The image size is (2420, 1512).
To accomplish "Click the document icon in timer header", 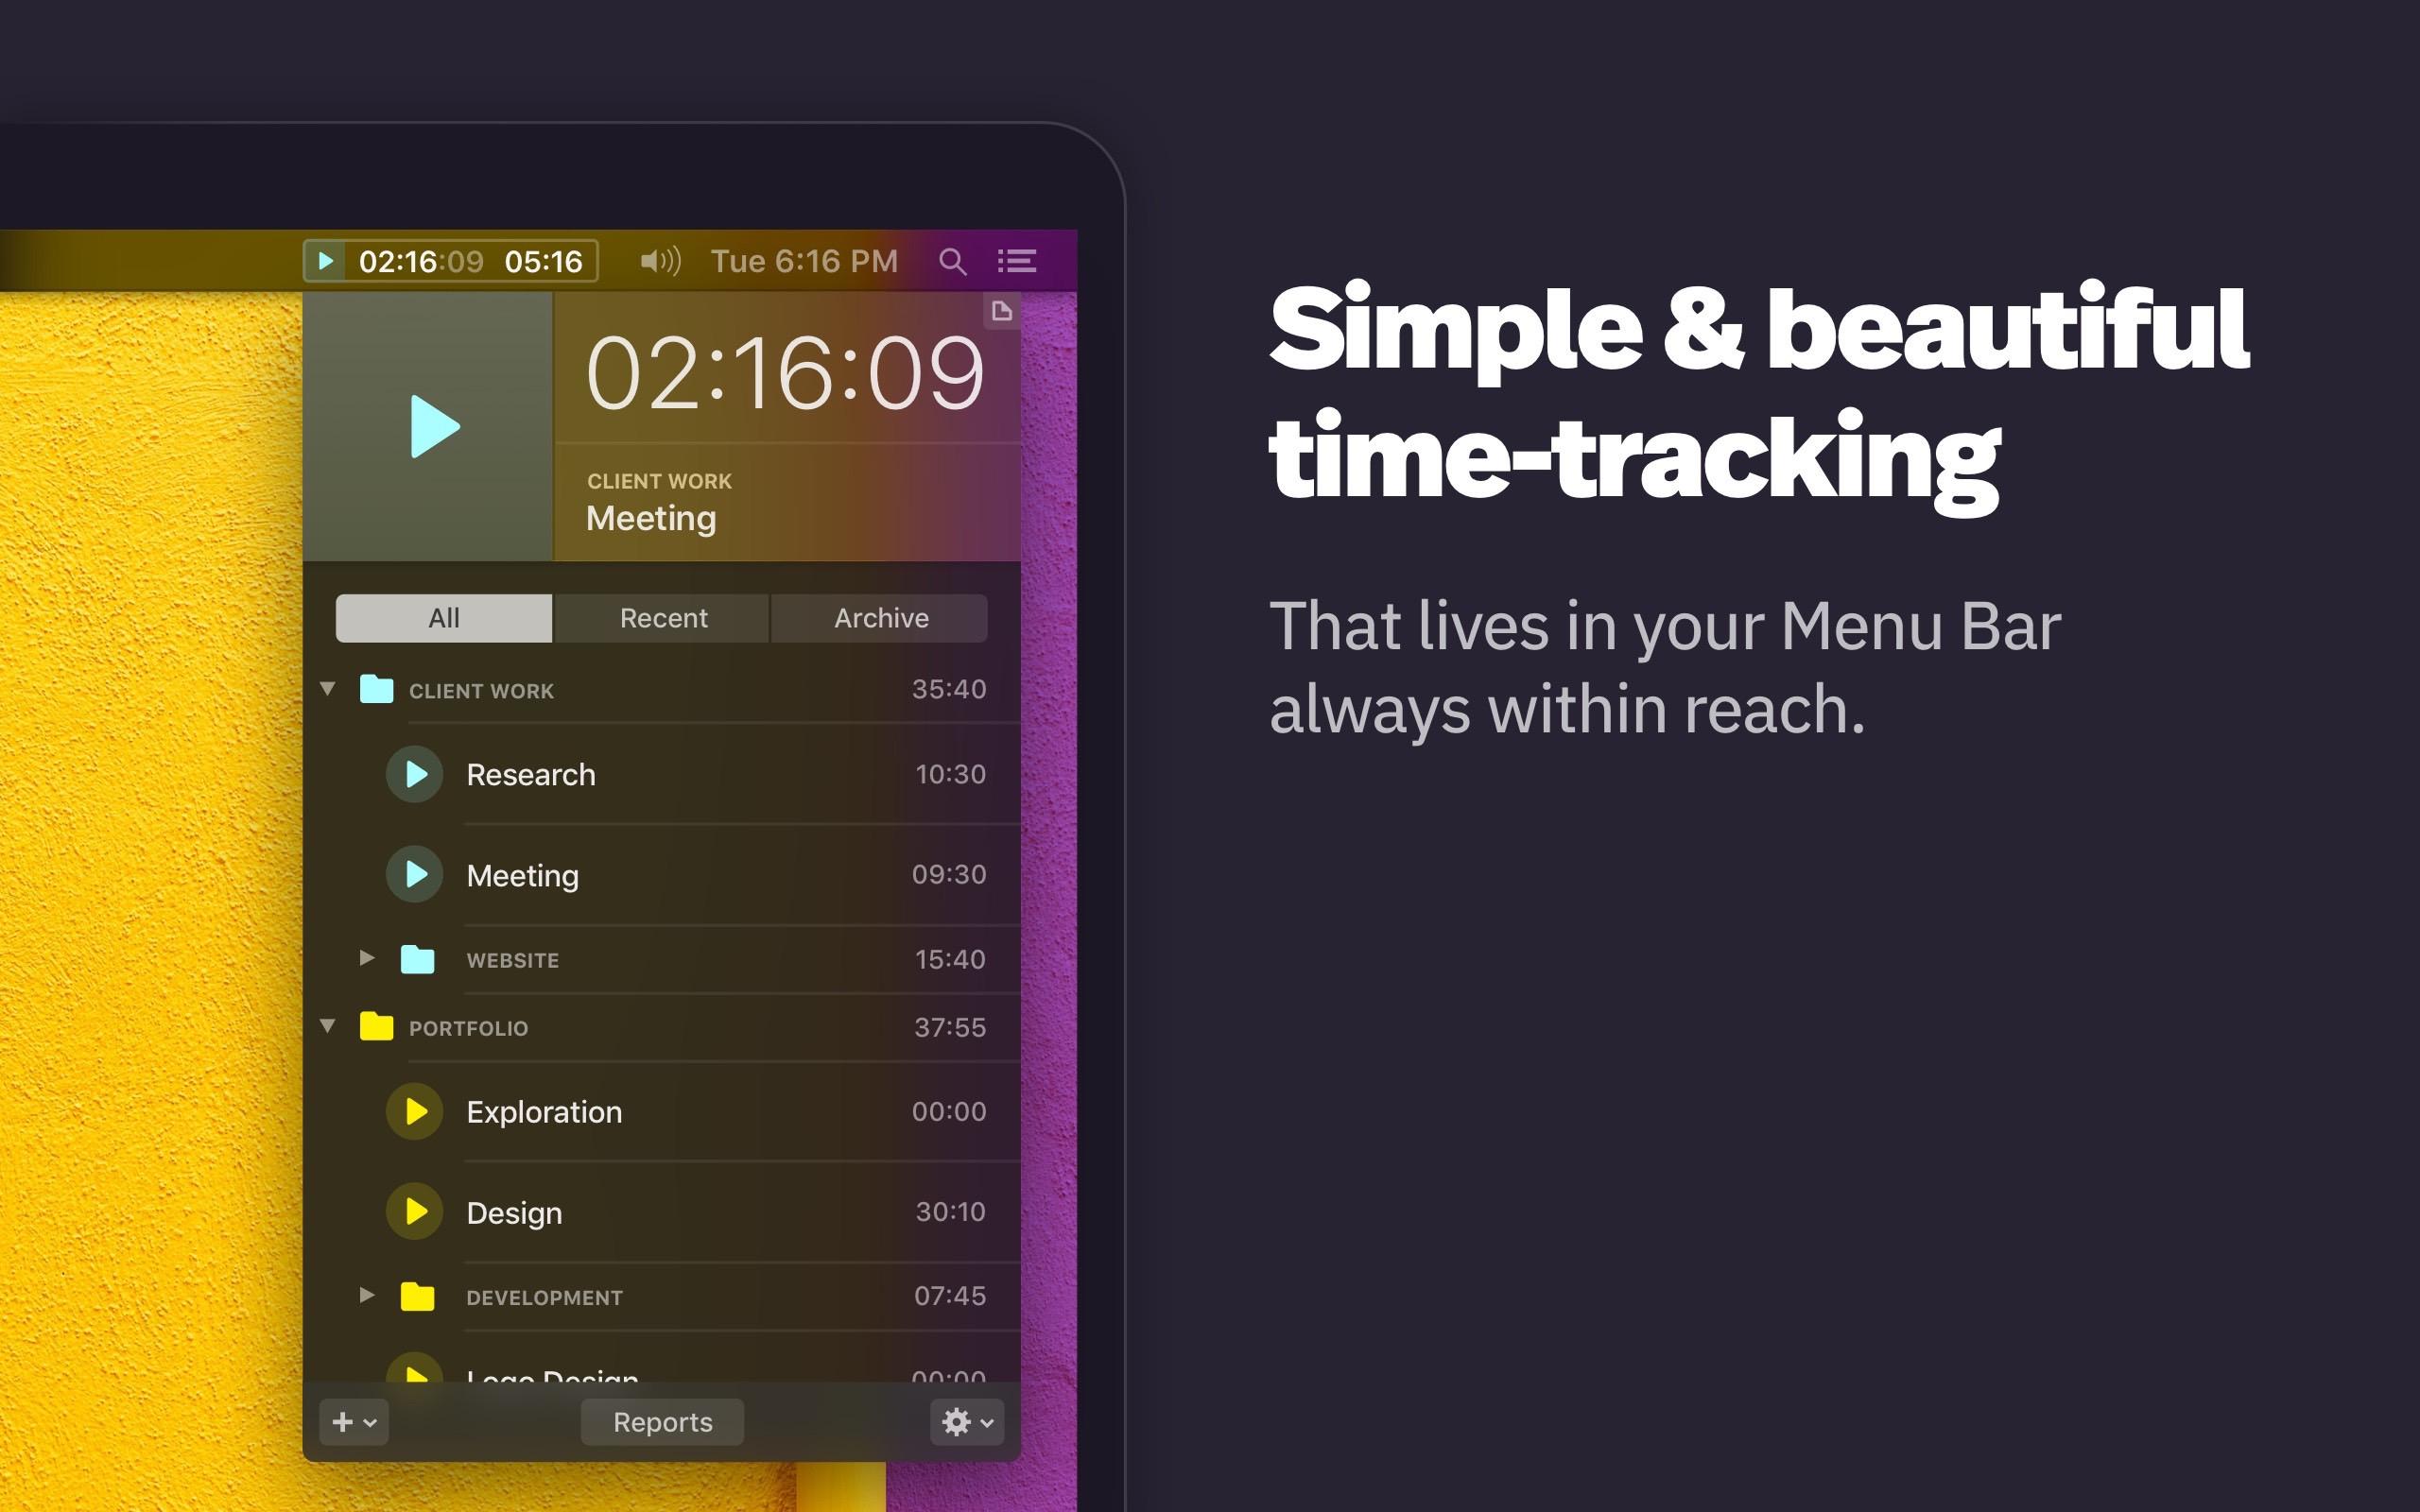I will (1002, 310).
